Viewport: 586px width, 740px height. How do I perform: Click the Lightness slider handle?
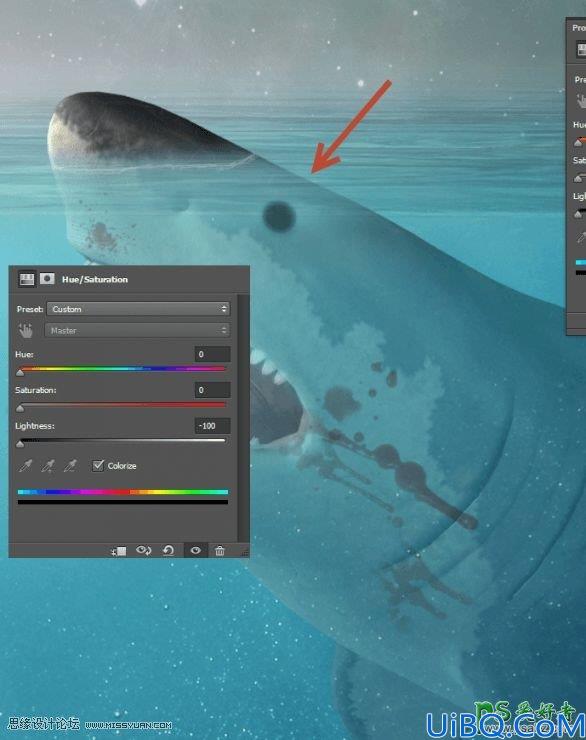(20, 444)
